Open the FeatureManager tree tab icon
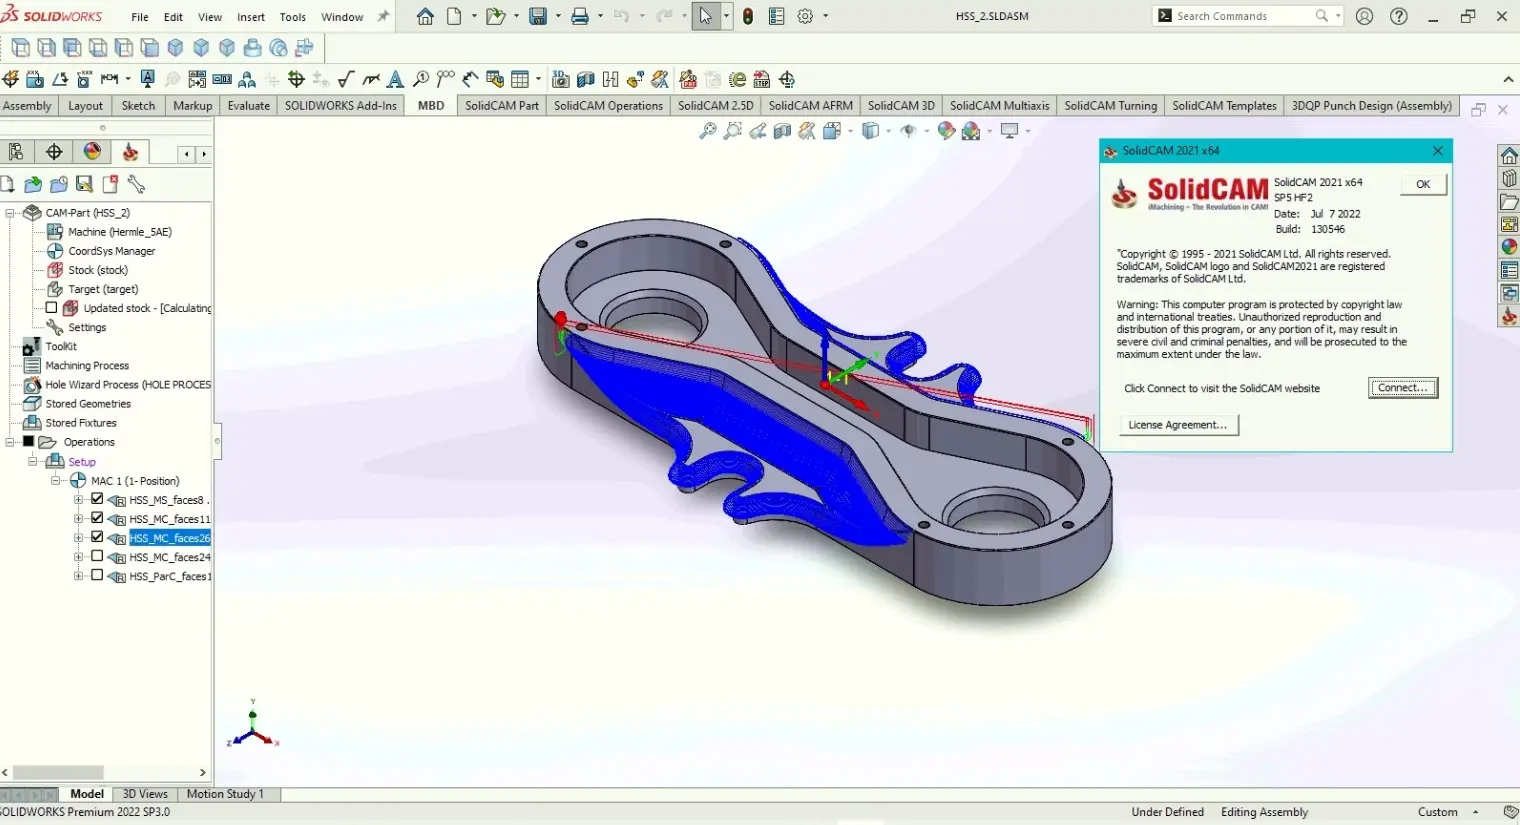Screen dimensions: 1520x825 [x=16, y=152]
